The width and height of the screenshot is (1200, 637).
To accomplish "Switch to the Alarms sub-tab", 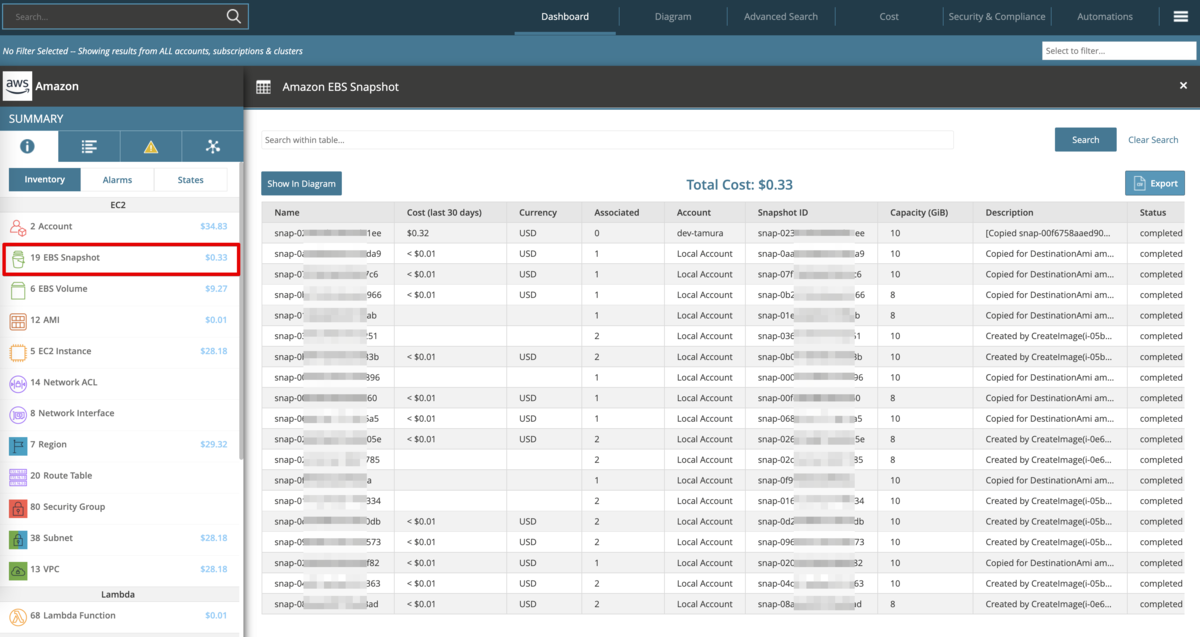I will pyautogui.click(x=117, y=180).
